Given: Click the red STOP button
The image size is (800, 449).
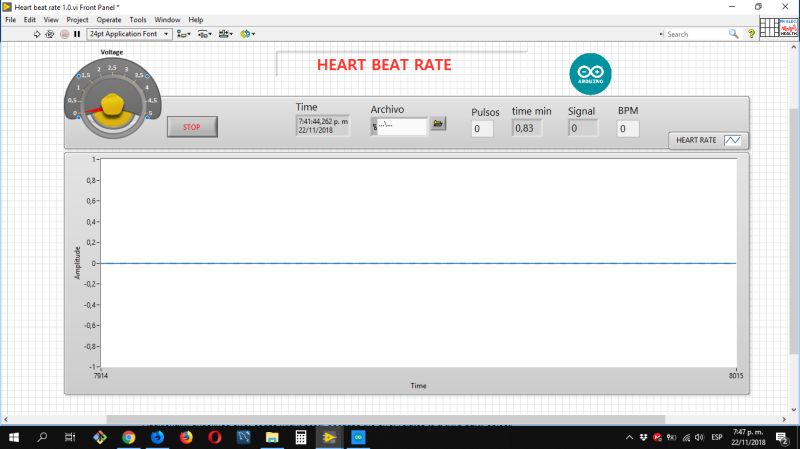Looking at the screenshot, I should (x=192, y=127).
